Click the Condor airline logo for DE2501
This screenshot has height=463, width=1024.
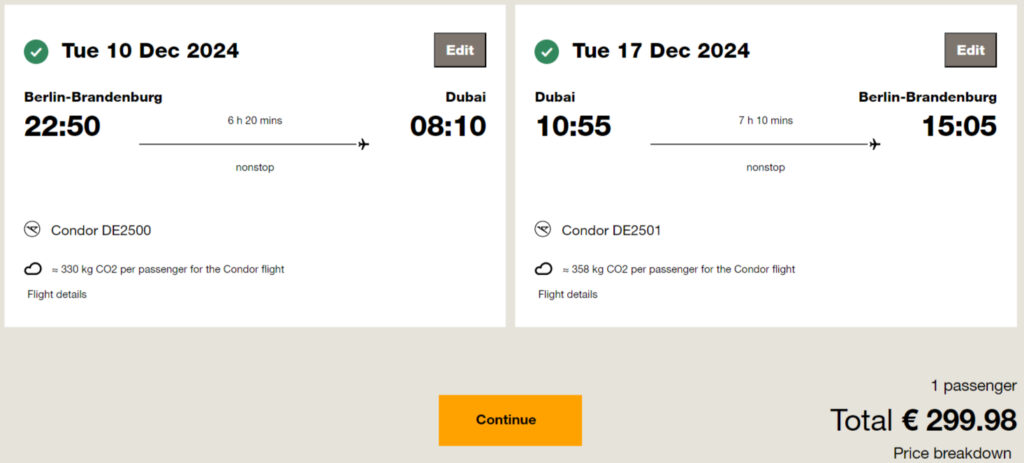pyautogui.click(x=543, y=230)
